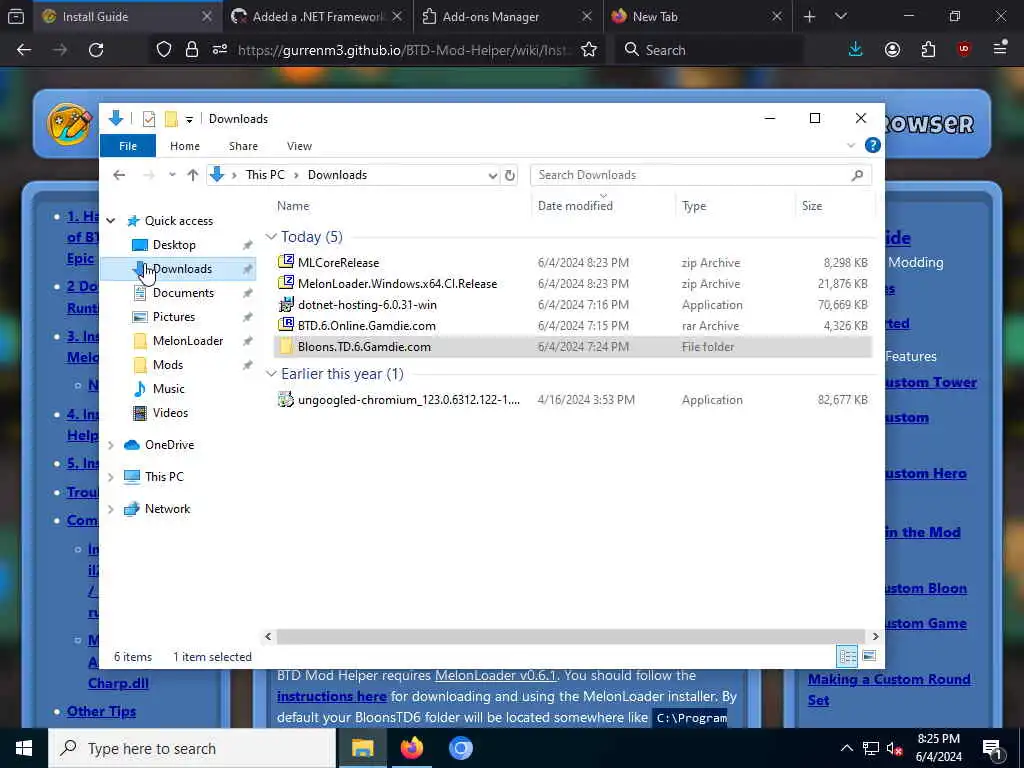Viewport: 1024px width, 768px height.
Task: Click the Explorer horizontal scrollbar
Action: (x=571, y=637)
